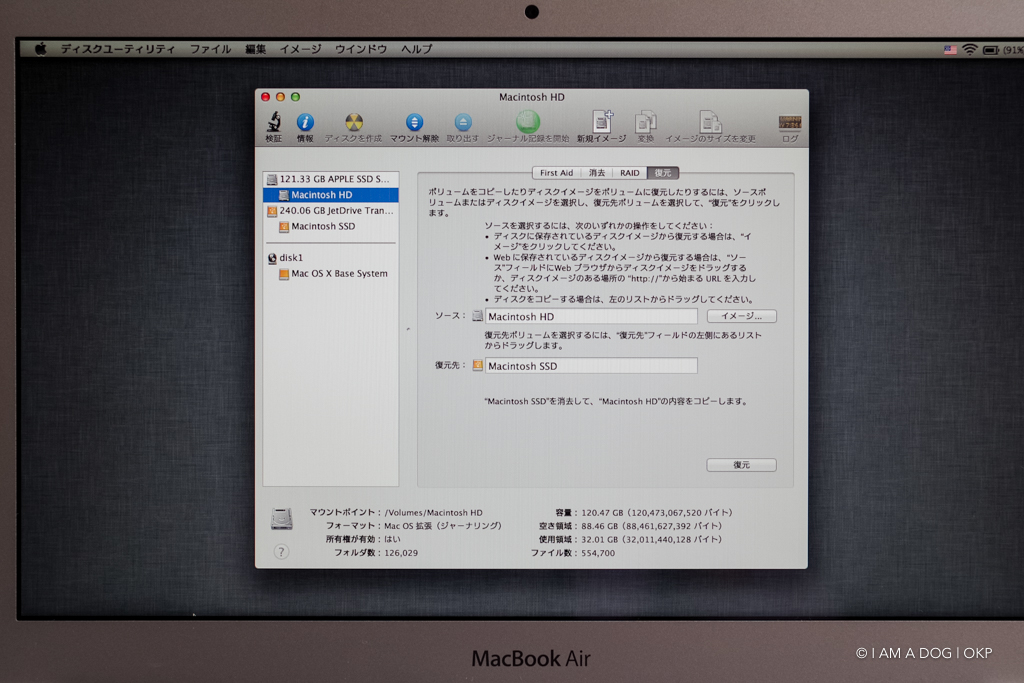1024x683 pixels.
Task: Click the help question mark button
Action: [x=281, y=552]
